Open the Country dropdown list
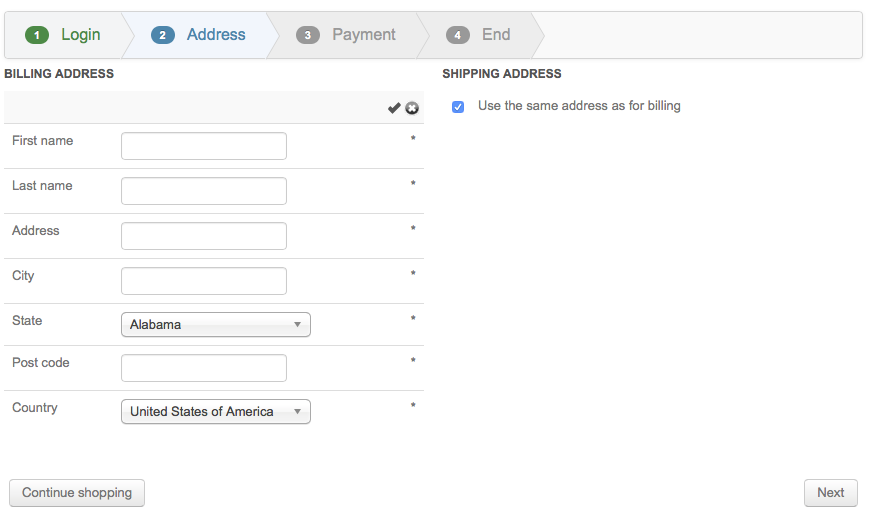Viewport: 871px width, 522px height. [x=215, y=411]
